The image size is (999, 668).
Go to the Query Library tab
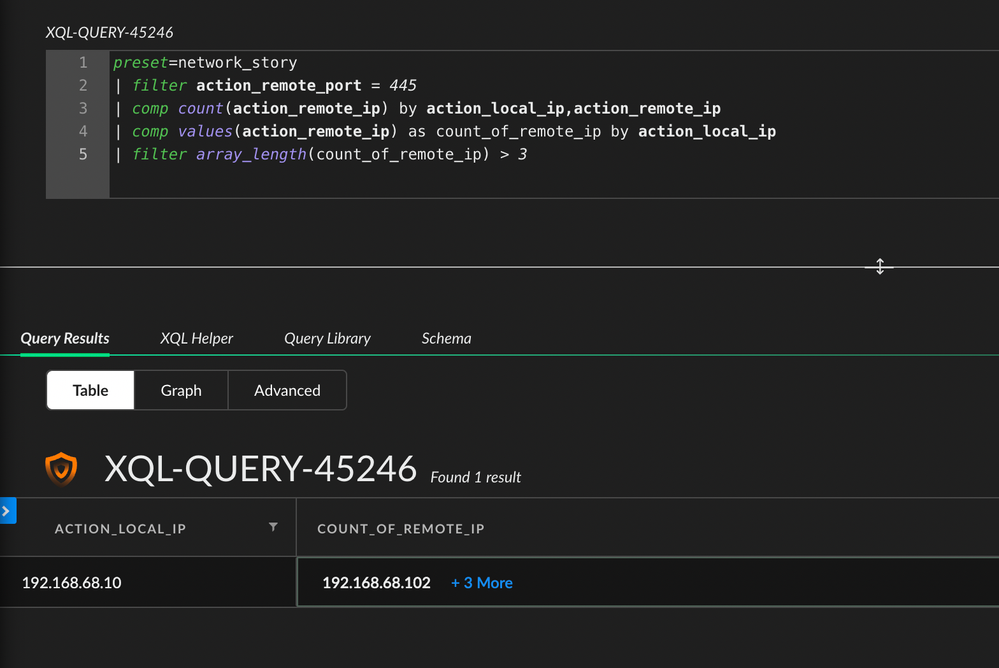(x=327, y=338)
